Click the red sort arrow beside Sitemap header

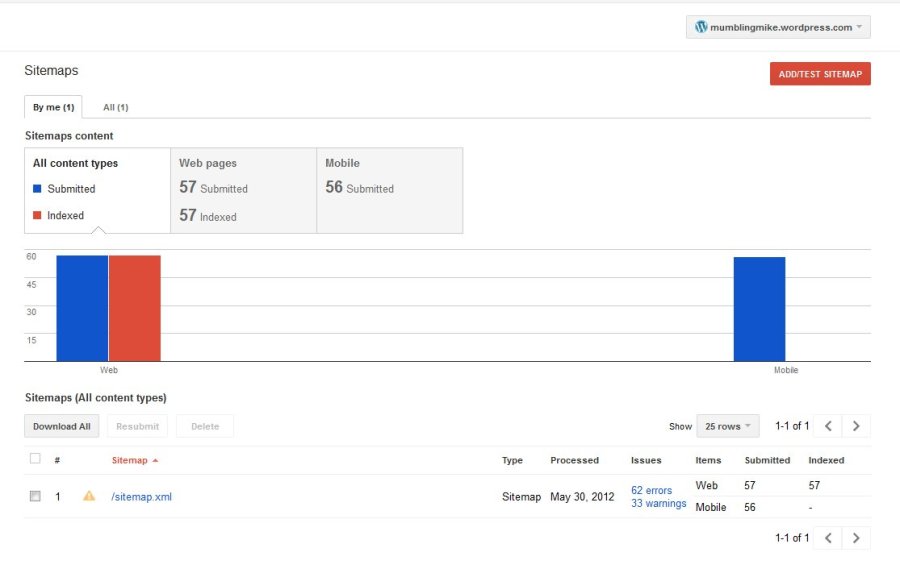coord(155,461)
